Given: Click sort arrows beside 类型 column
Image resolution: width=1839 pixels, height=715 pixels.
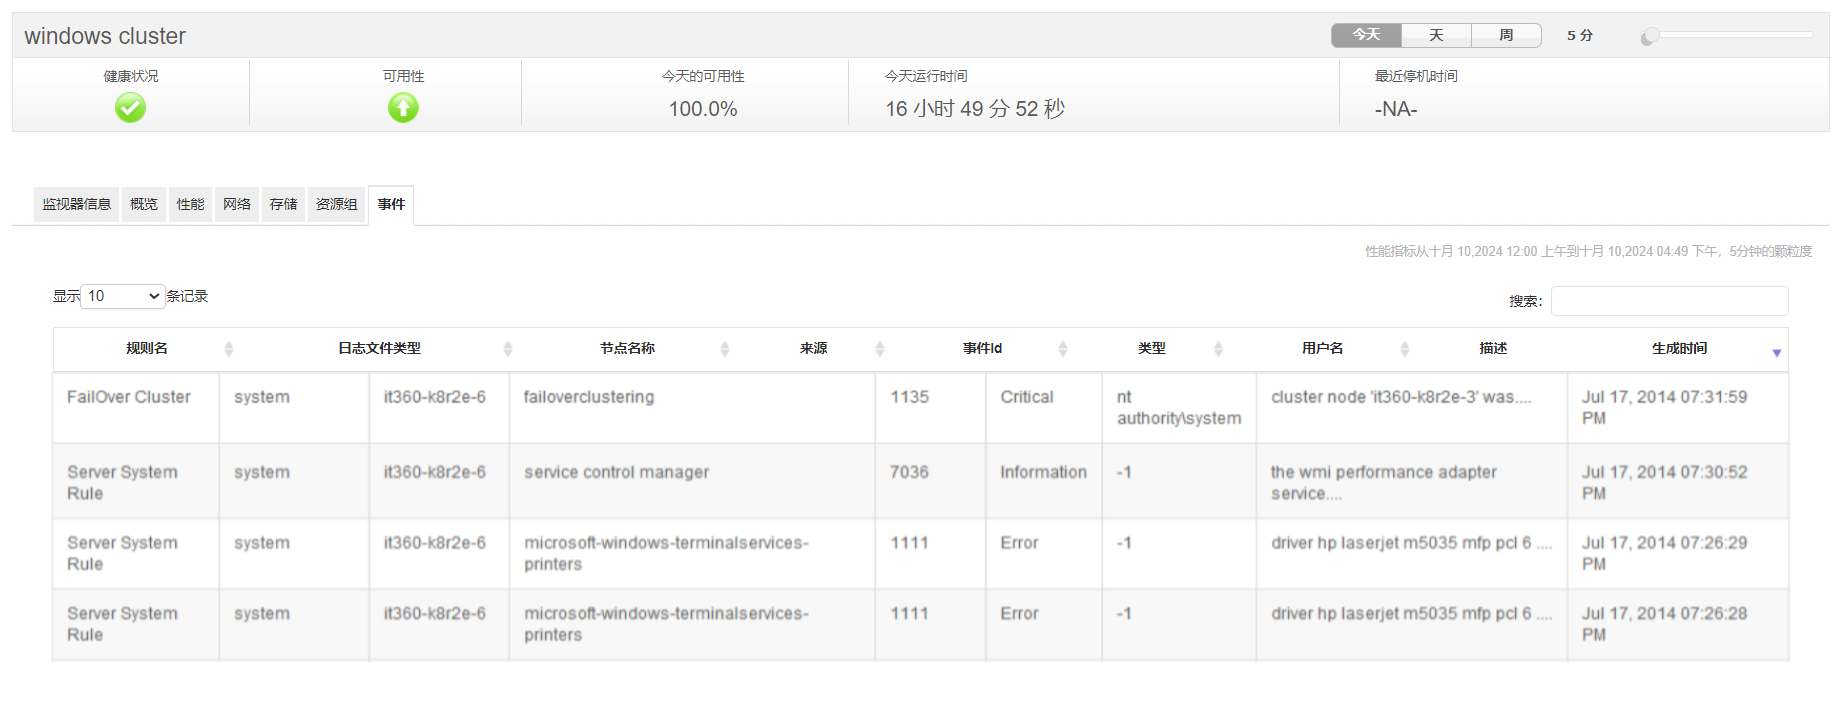Looking at the screenshot, I should coord(1218,349).
